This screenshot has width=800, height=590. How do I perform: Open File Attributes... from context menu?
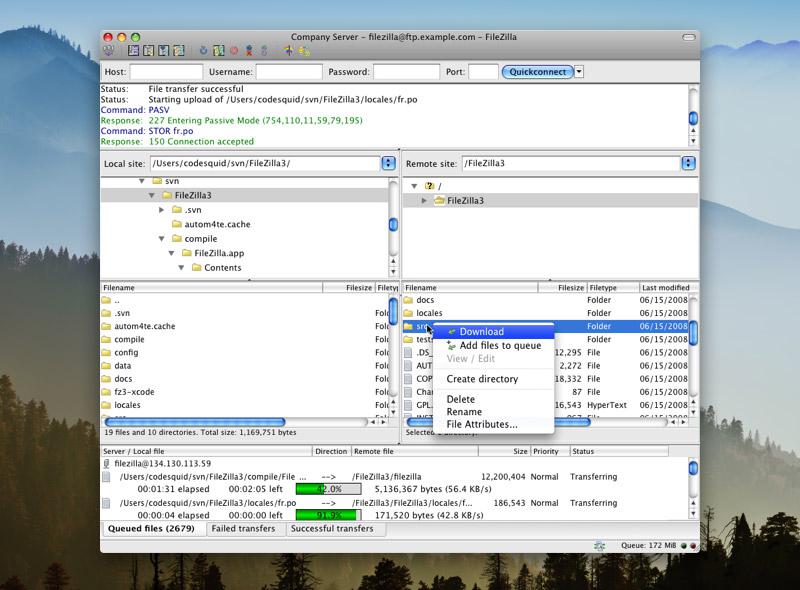click(493, 425)
